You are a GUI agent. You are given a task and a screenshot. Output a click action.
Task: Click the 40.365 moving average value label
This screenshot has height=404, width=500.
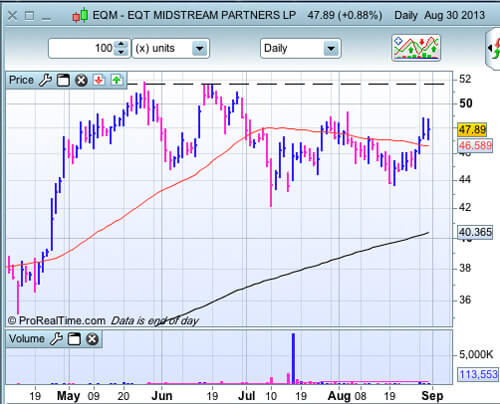pos(475,232)
